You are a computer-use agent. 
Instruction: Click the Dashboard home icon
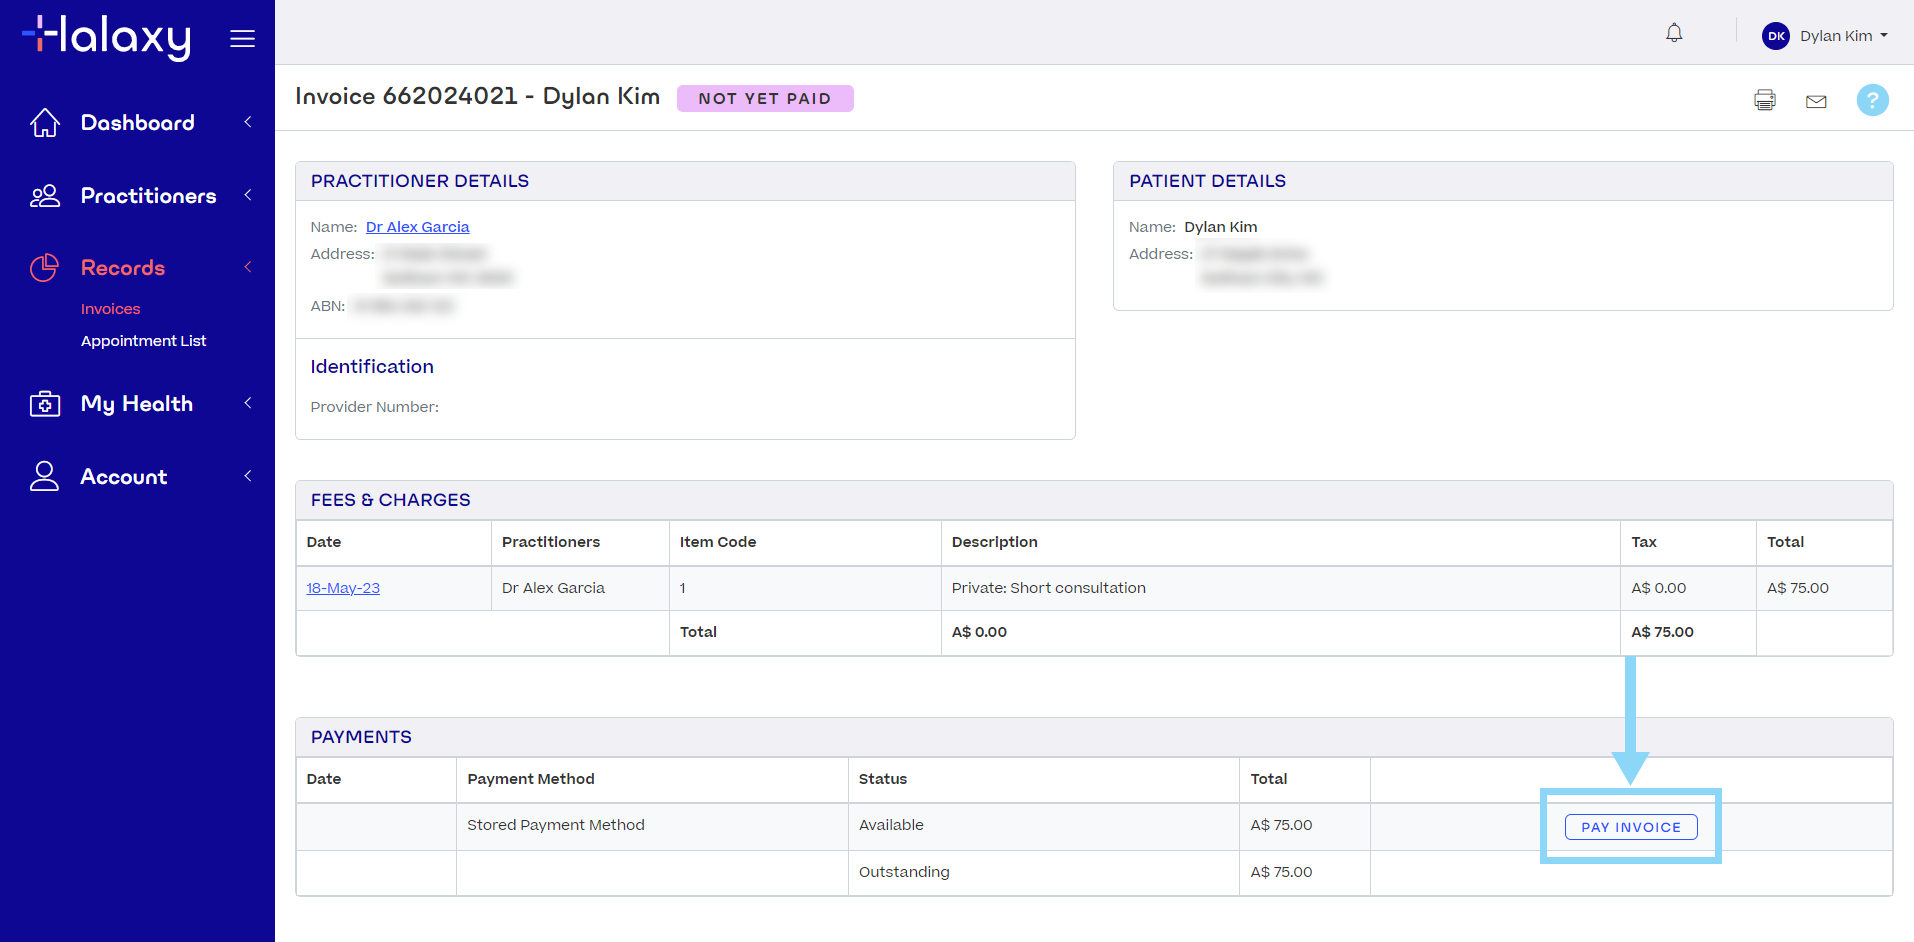click(x=45, y=123)
